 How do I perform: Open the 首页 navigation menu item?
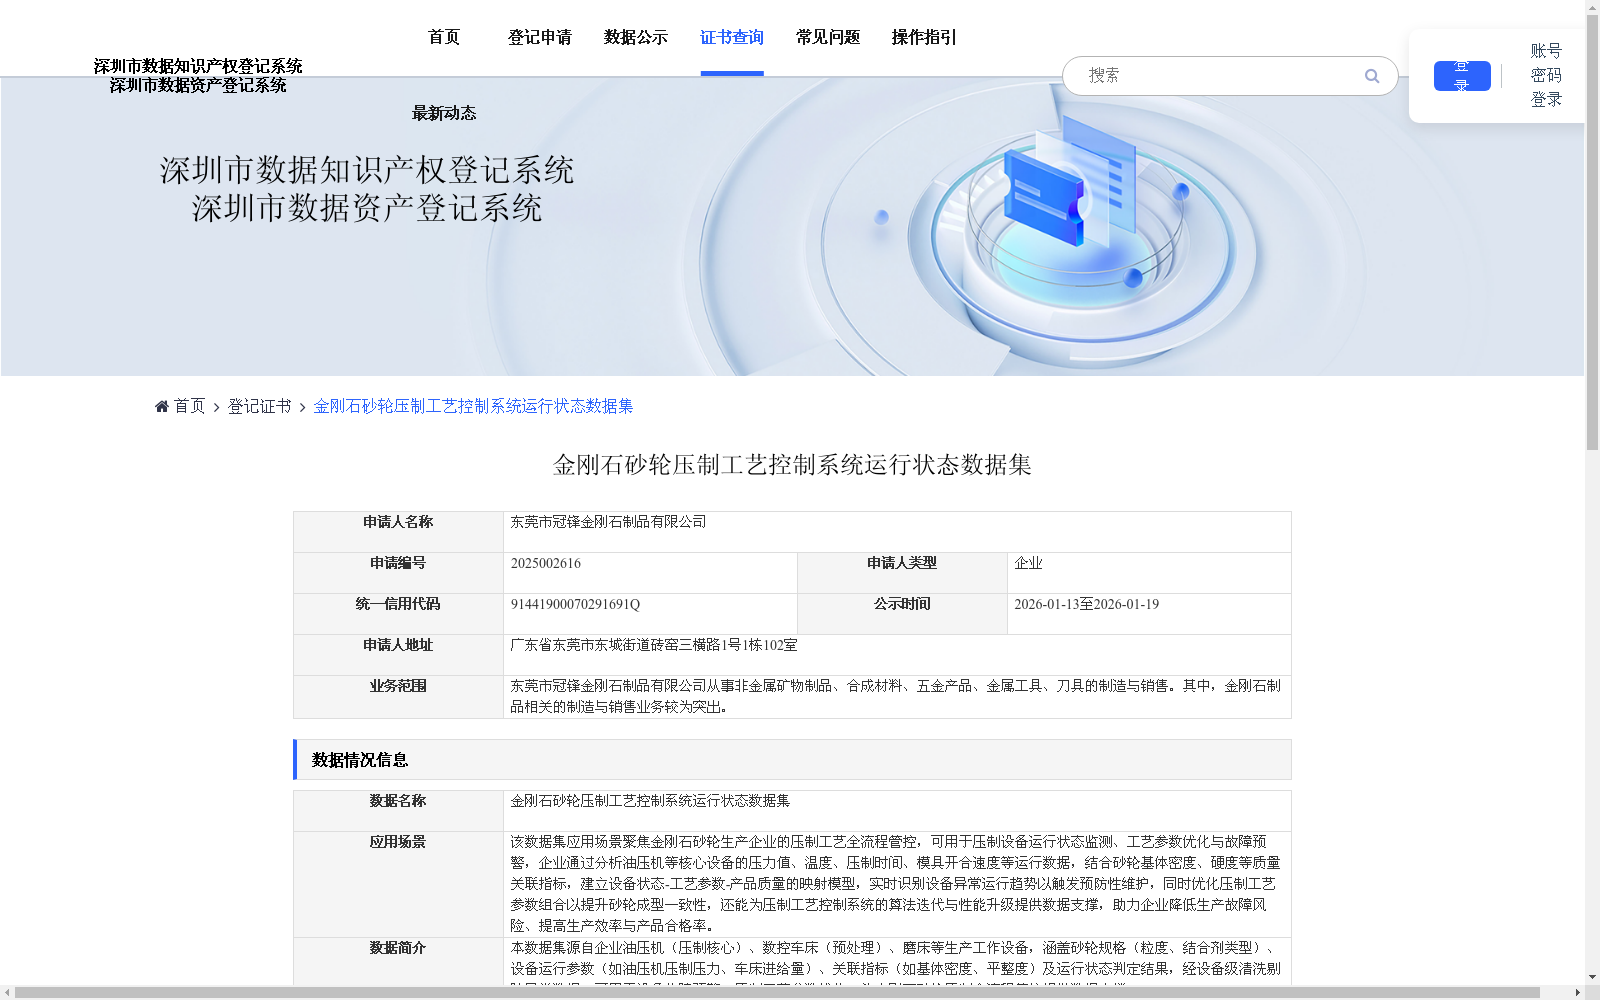pyautogui.click(x=444, y=37)
